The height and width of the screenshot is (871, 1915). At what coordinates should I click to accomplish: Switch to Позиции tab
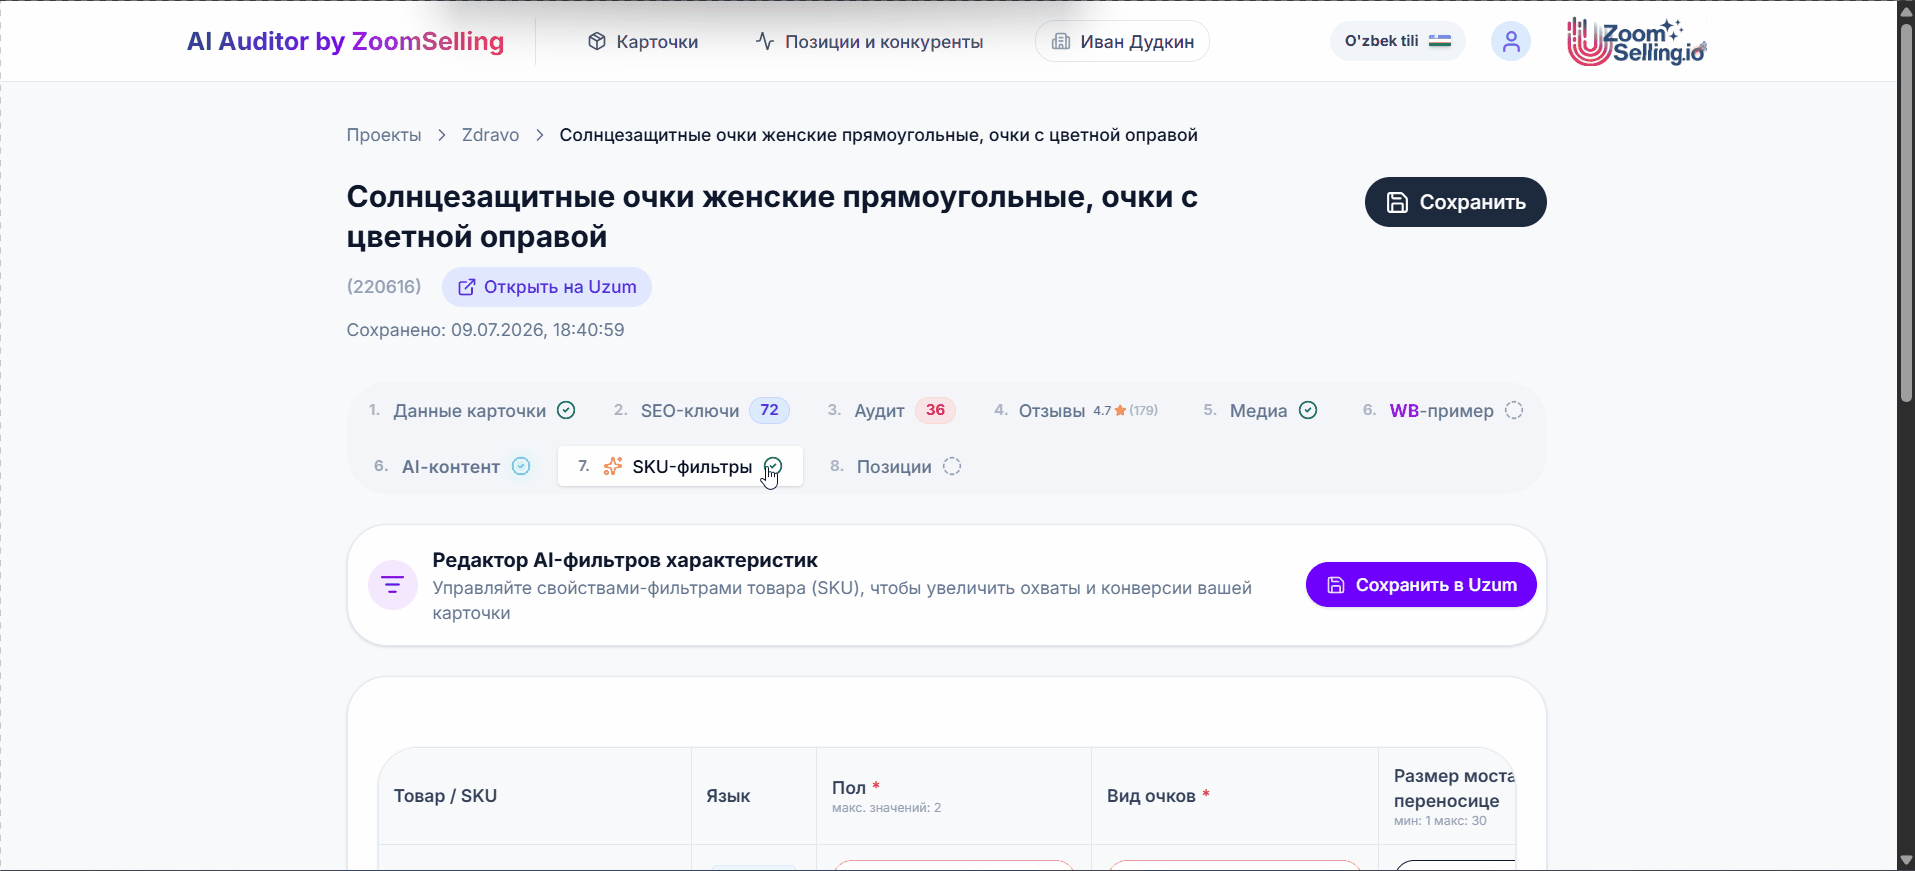(895, 467)
